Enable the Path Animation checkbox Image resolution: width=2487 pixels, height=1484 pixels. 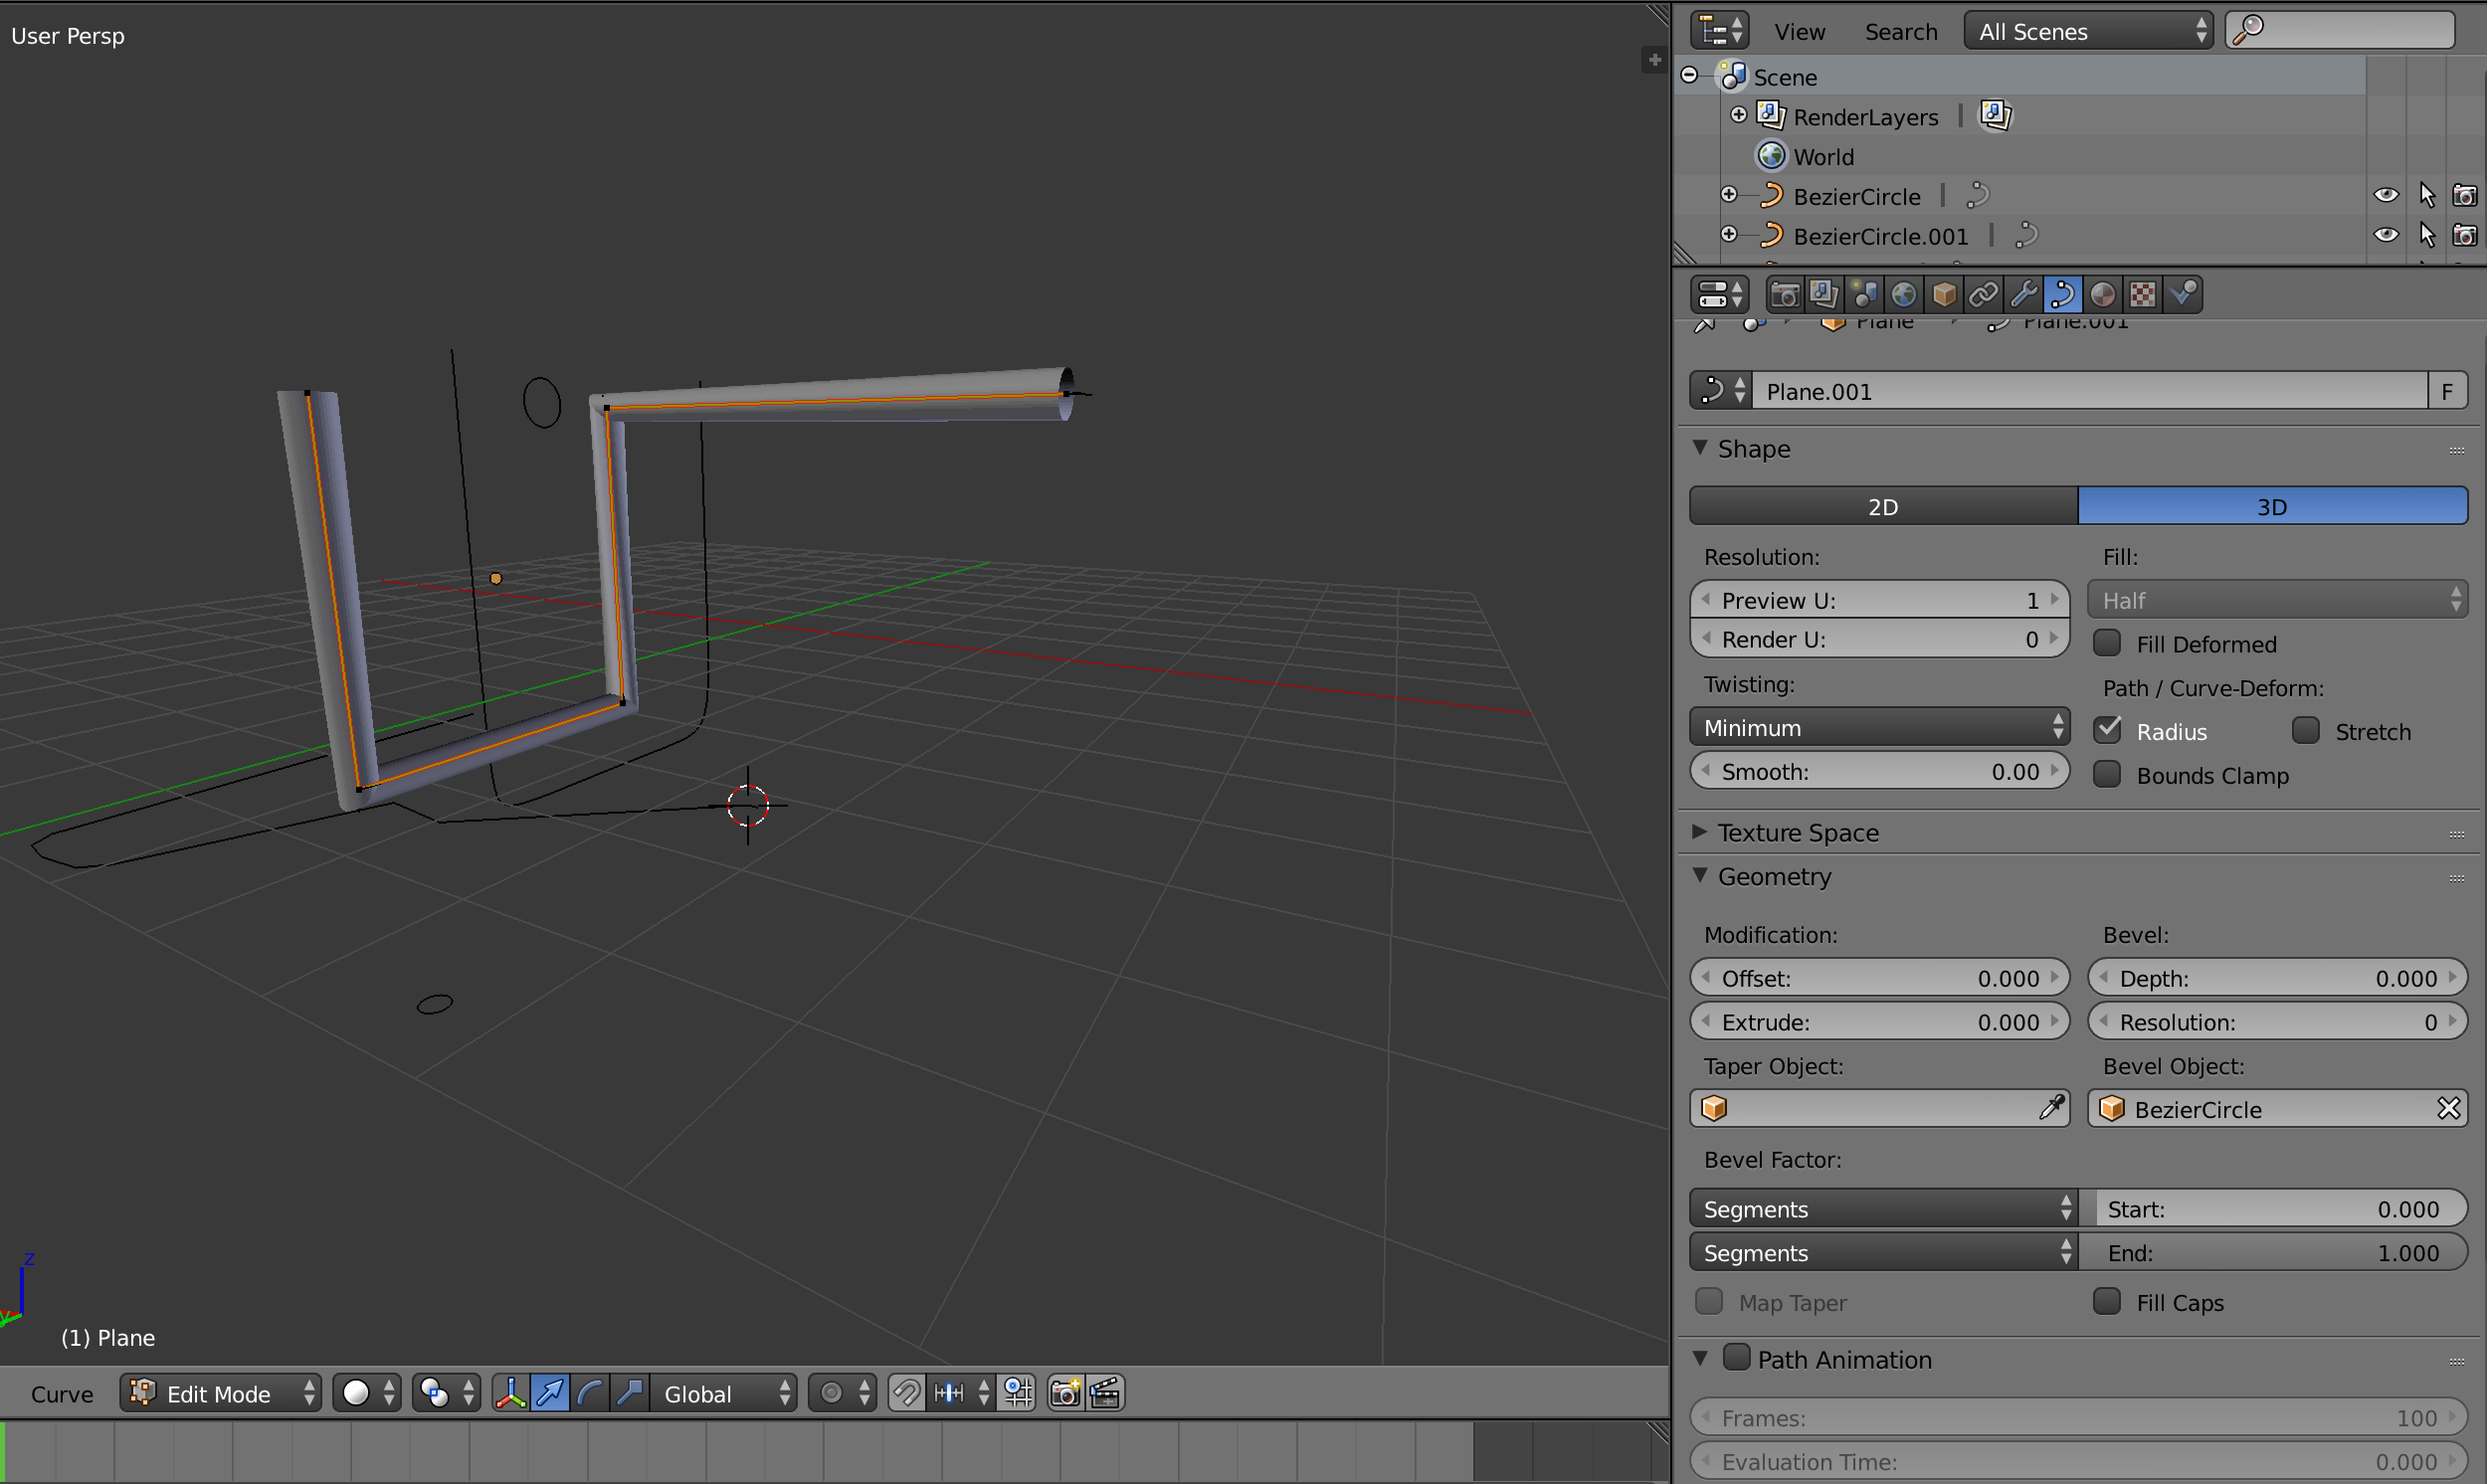pos(1737,1358)
